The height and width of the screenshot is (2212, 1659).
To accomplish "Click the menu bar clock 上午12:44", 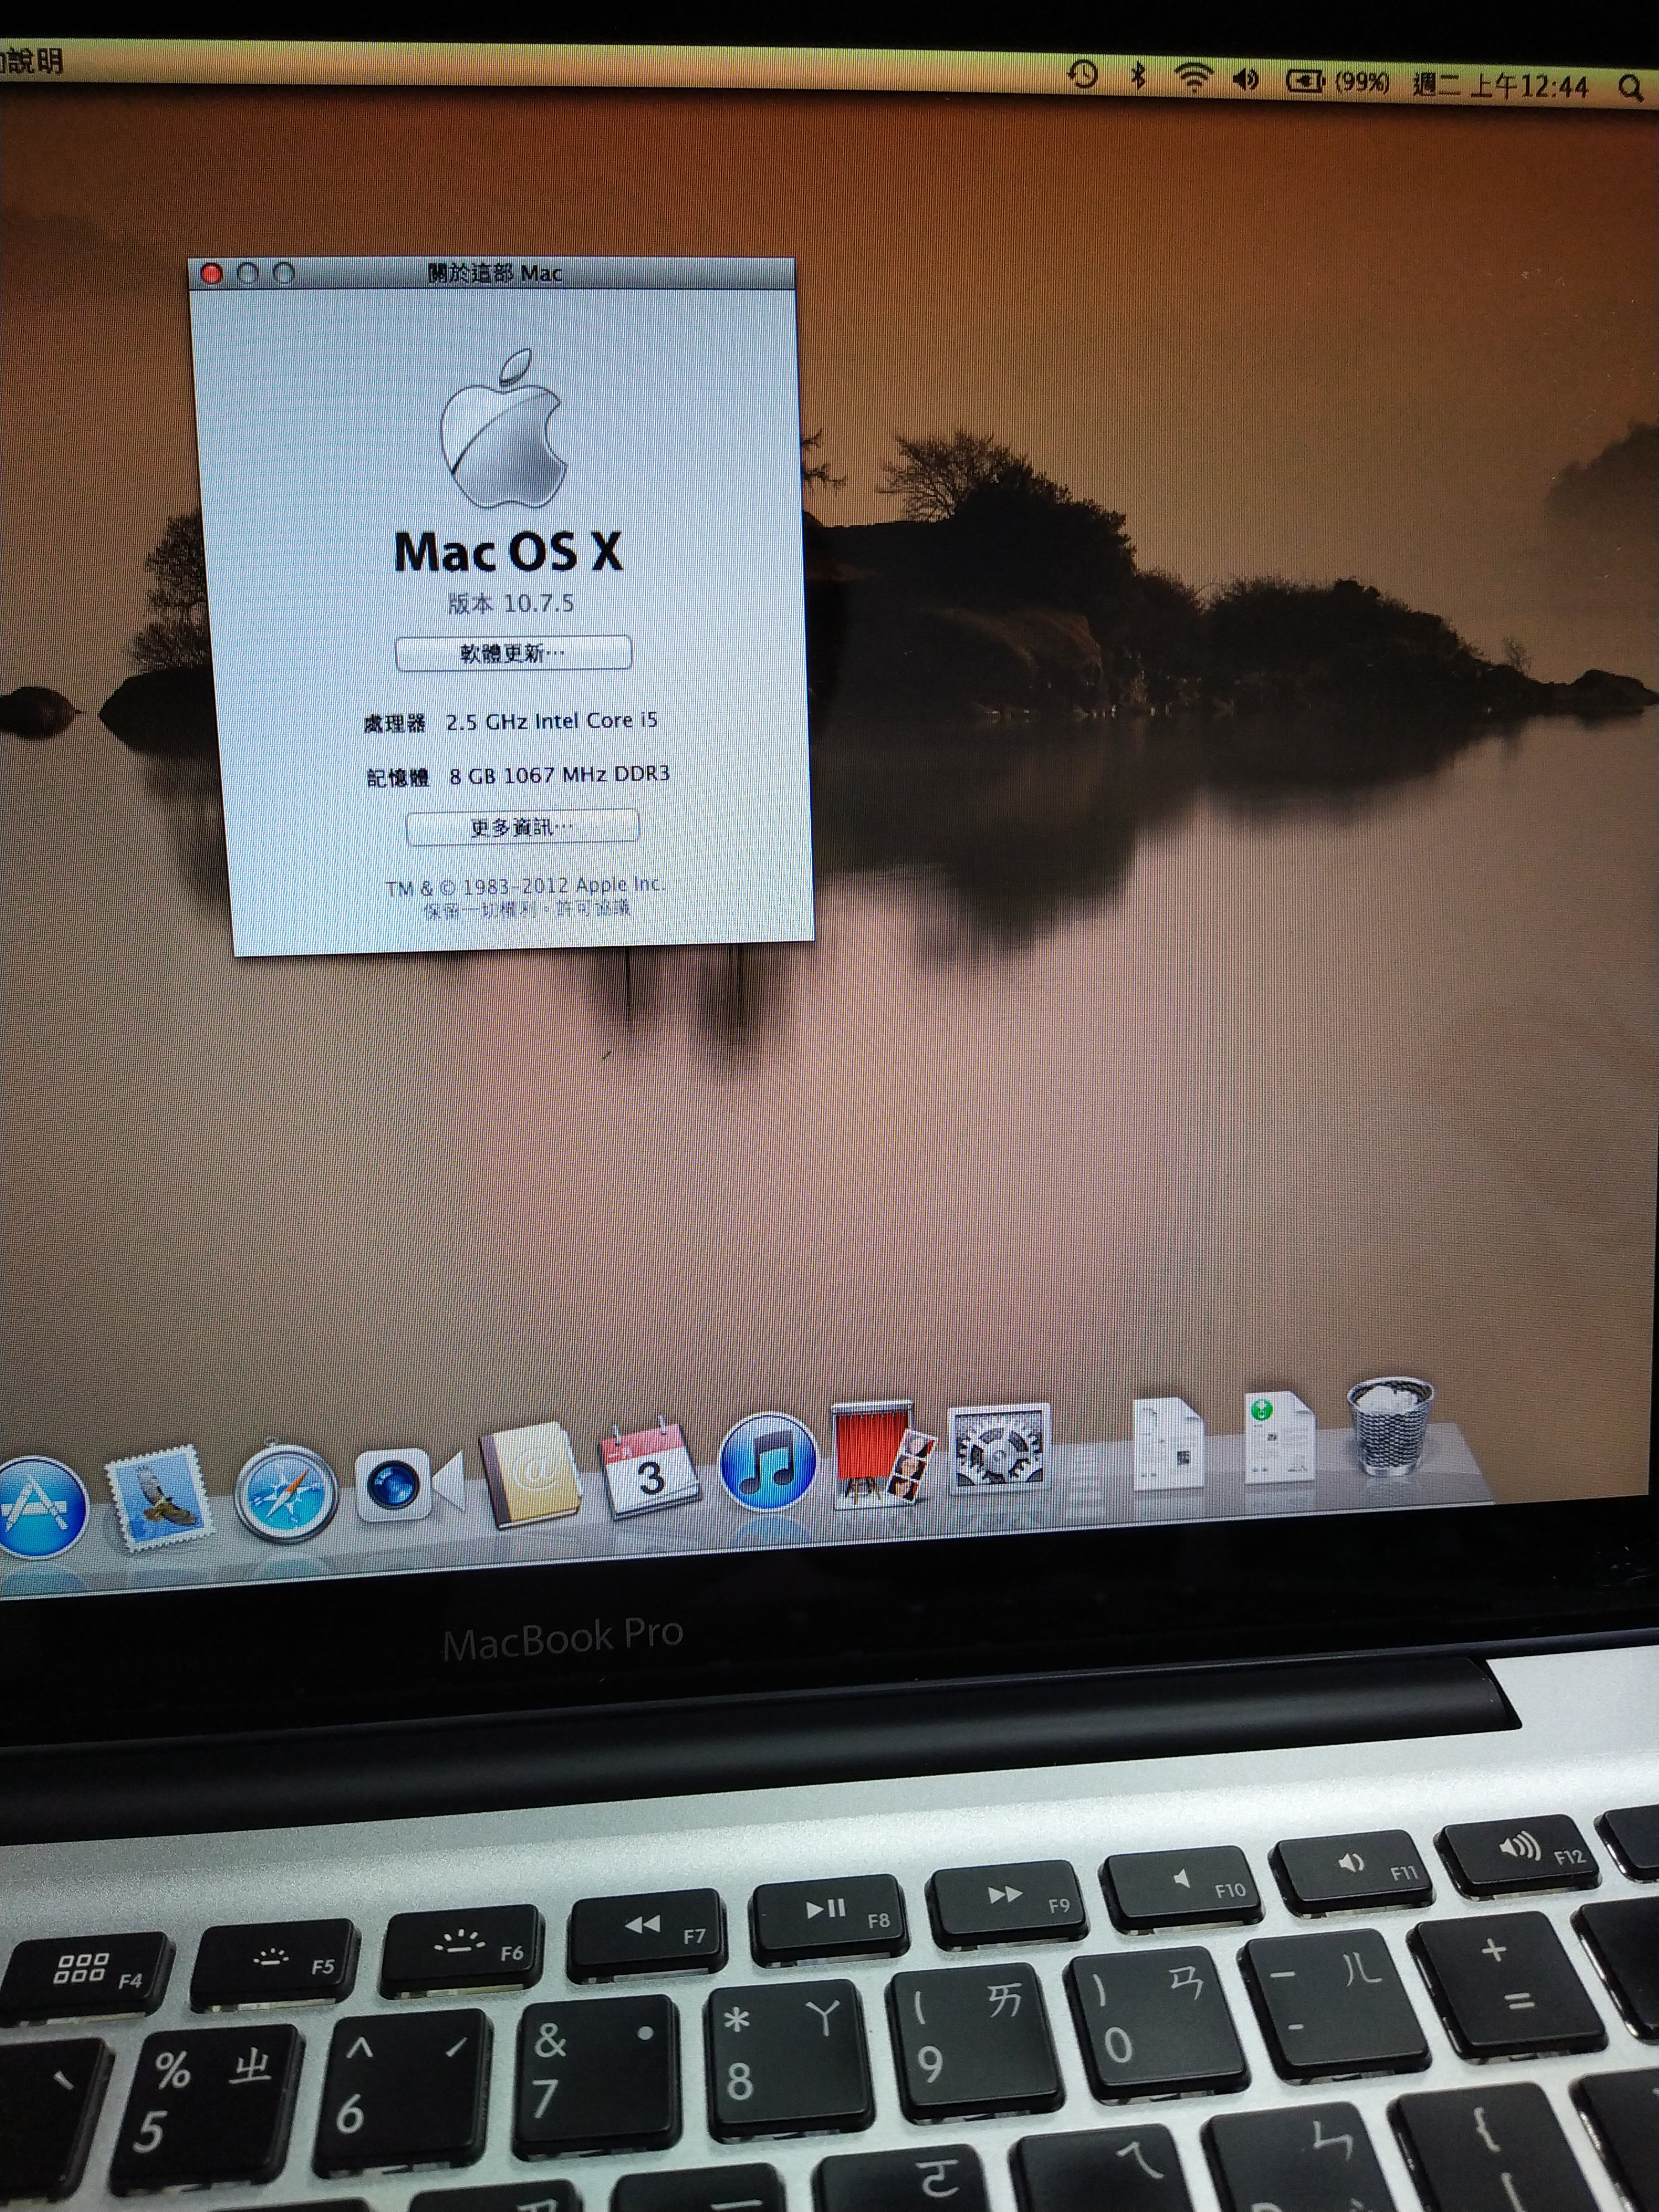I will tap(1500, 85).
